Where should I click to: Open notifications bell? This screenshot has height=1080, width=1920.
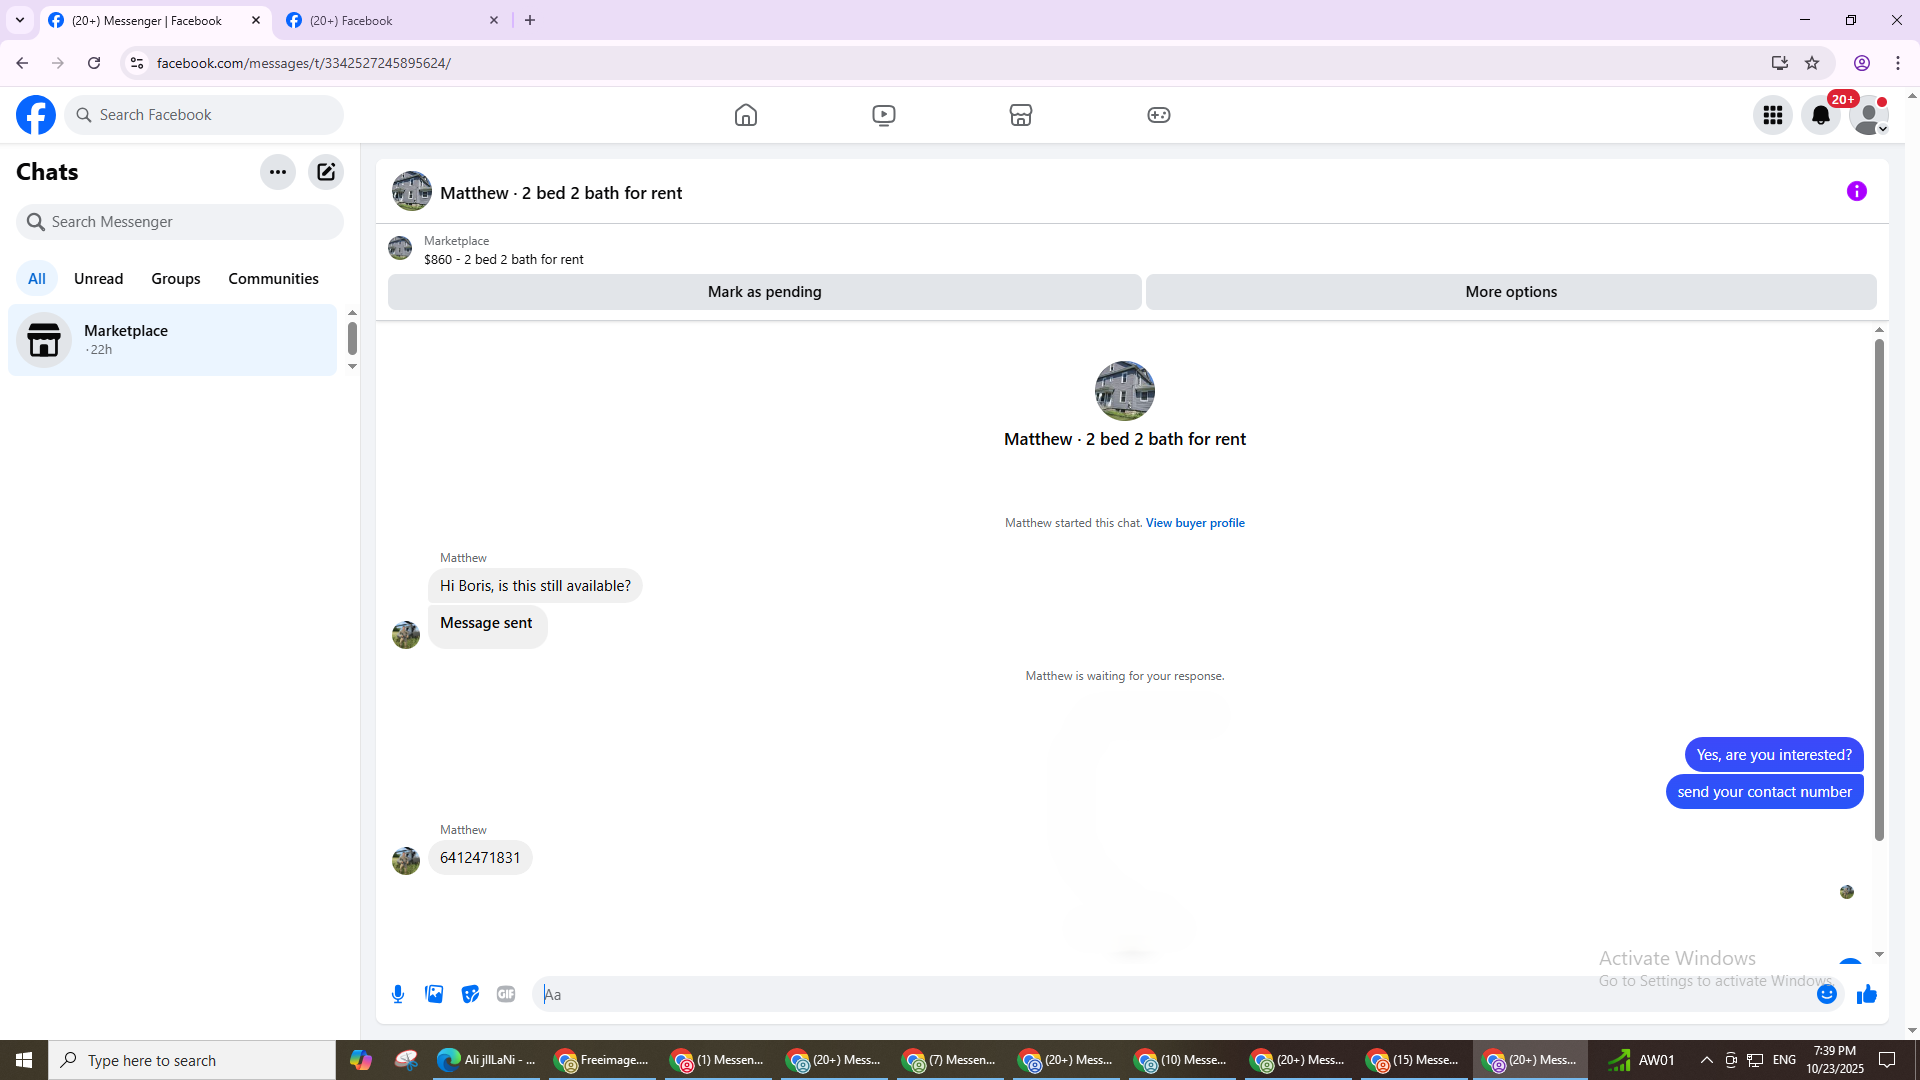pos(1820,115)
